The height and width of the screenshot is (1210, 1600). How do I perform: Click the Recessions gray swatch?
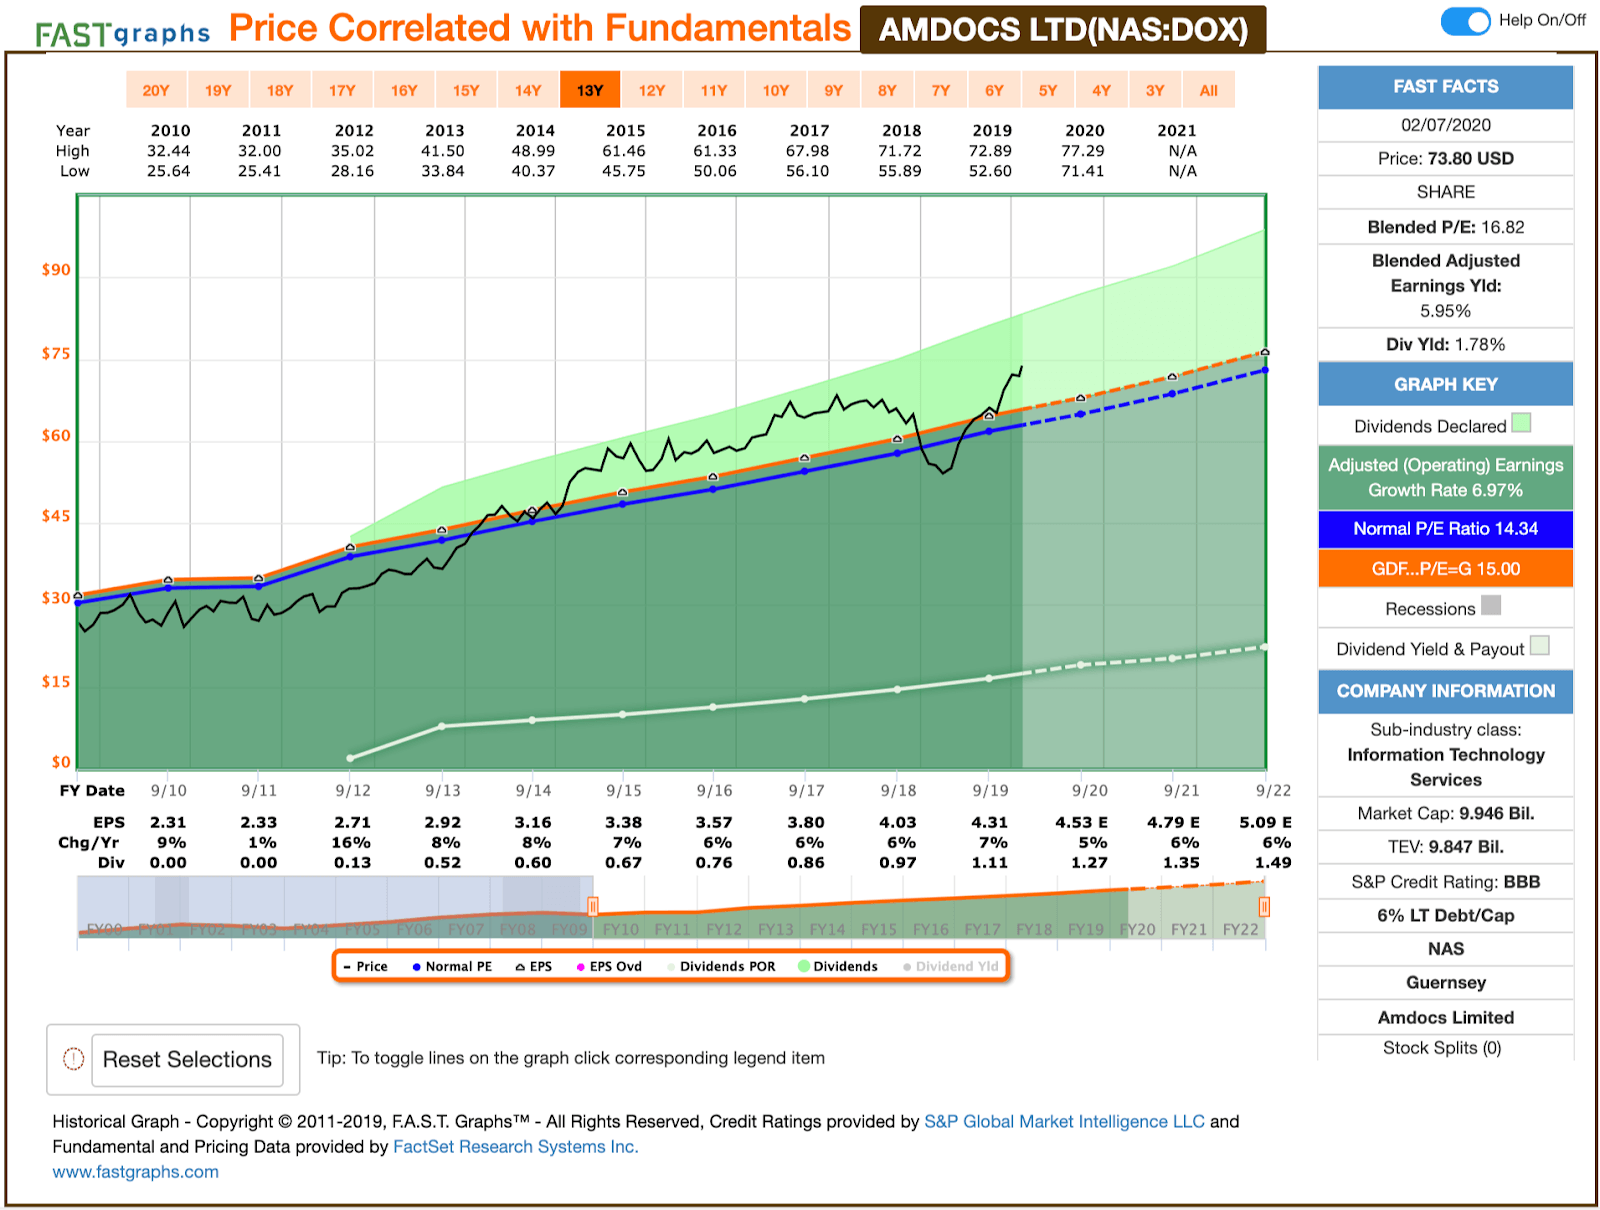pos(1491,605)
